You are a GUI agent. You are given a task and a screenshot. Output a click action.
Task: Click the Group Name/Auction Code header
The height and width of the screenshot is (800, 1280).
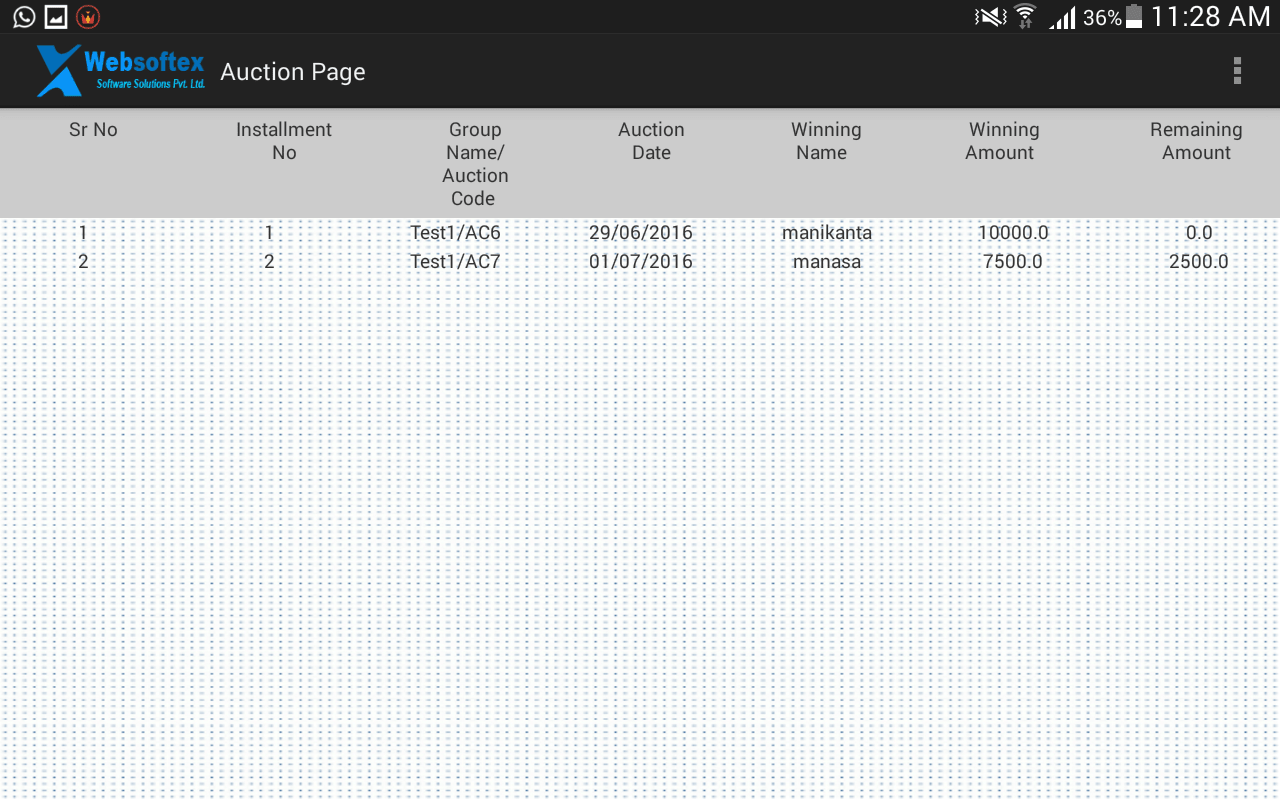pos(475,164)
